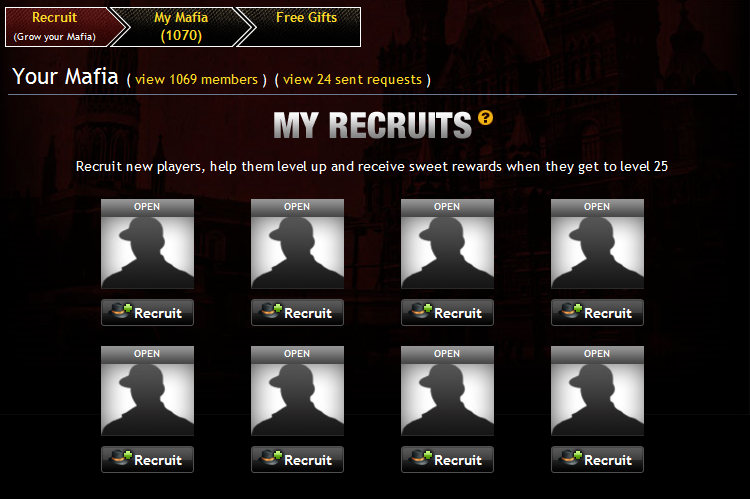Click the bottom-row fourth Recruit button
Image resolution: width=750 pixels, height=499 pixels.
click(x=597, y=459)
